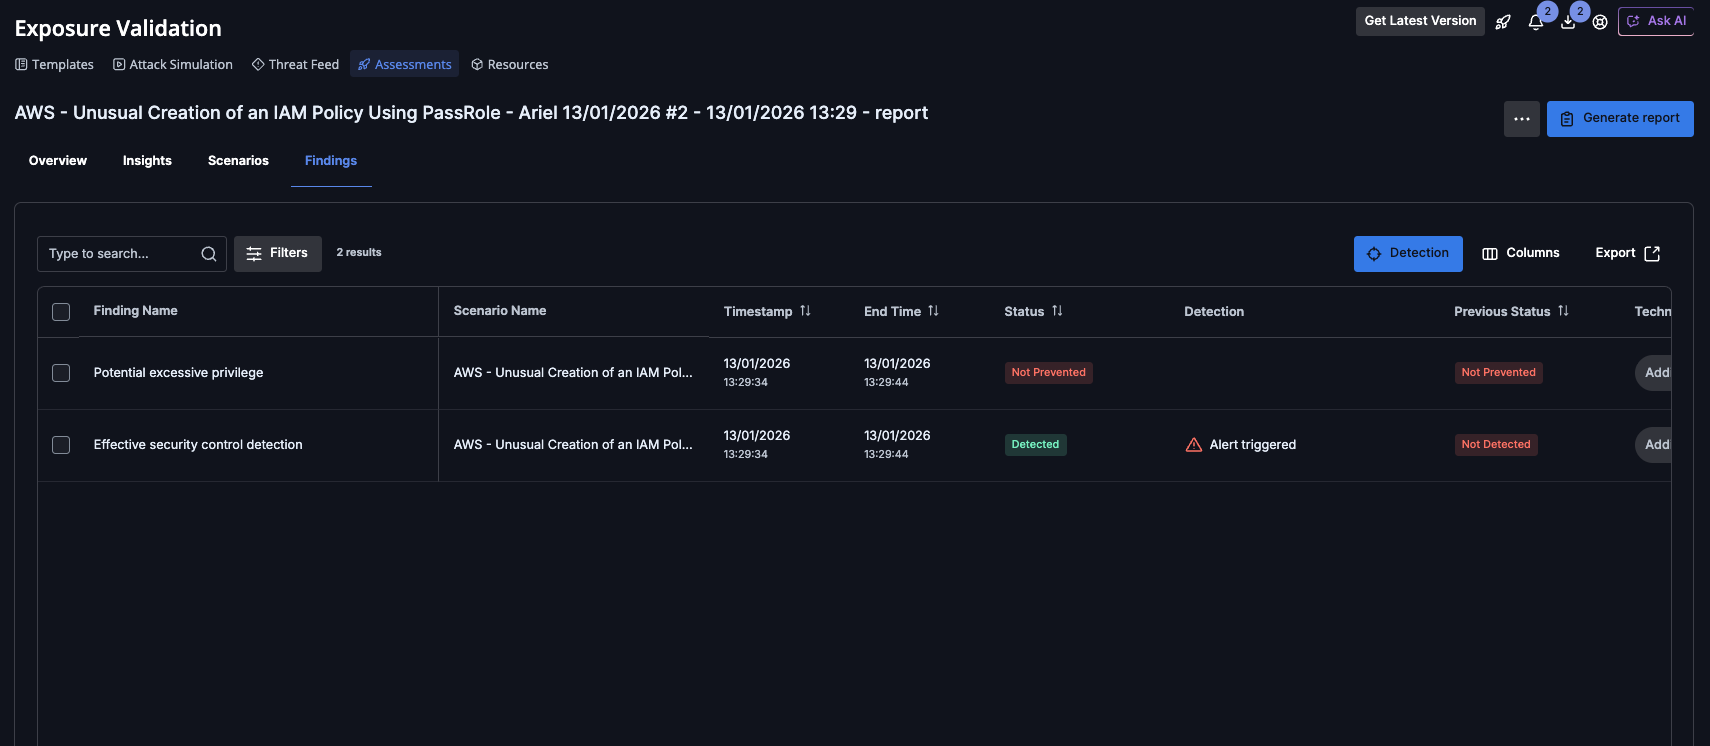Click the search magnifier icon
The width and height of the screenshot is (1710, 746).
tap(209, 254)
